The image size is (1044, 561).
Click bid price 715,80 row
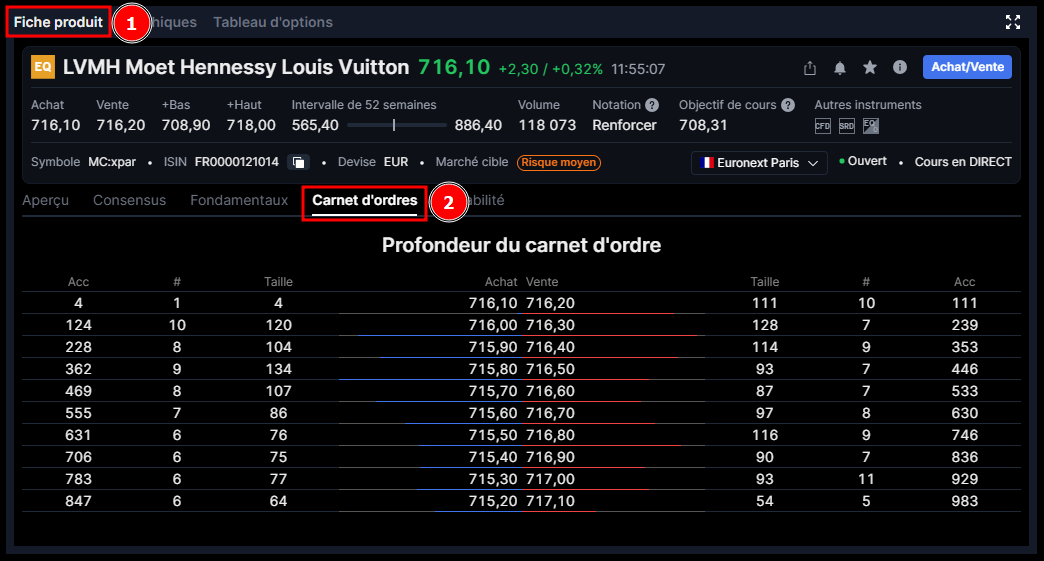point(493,369)
